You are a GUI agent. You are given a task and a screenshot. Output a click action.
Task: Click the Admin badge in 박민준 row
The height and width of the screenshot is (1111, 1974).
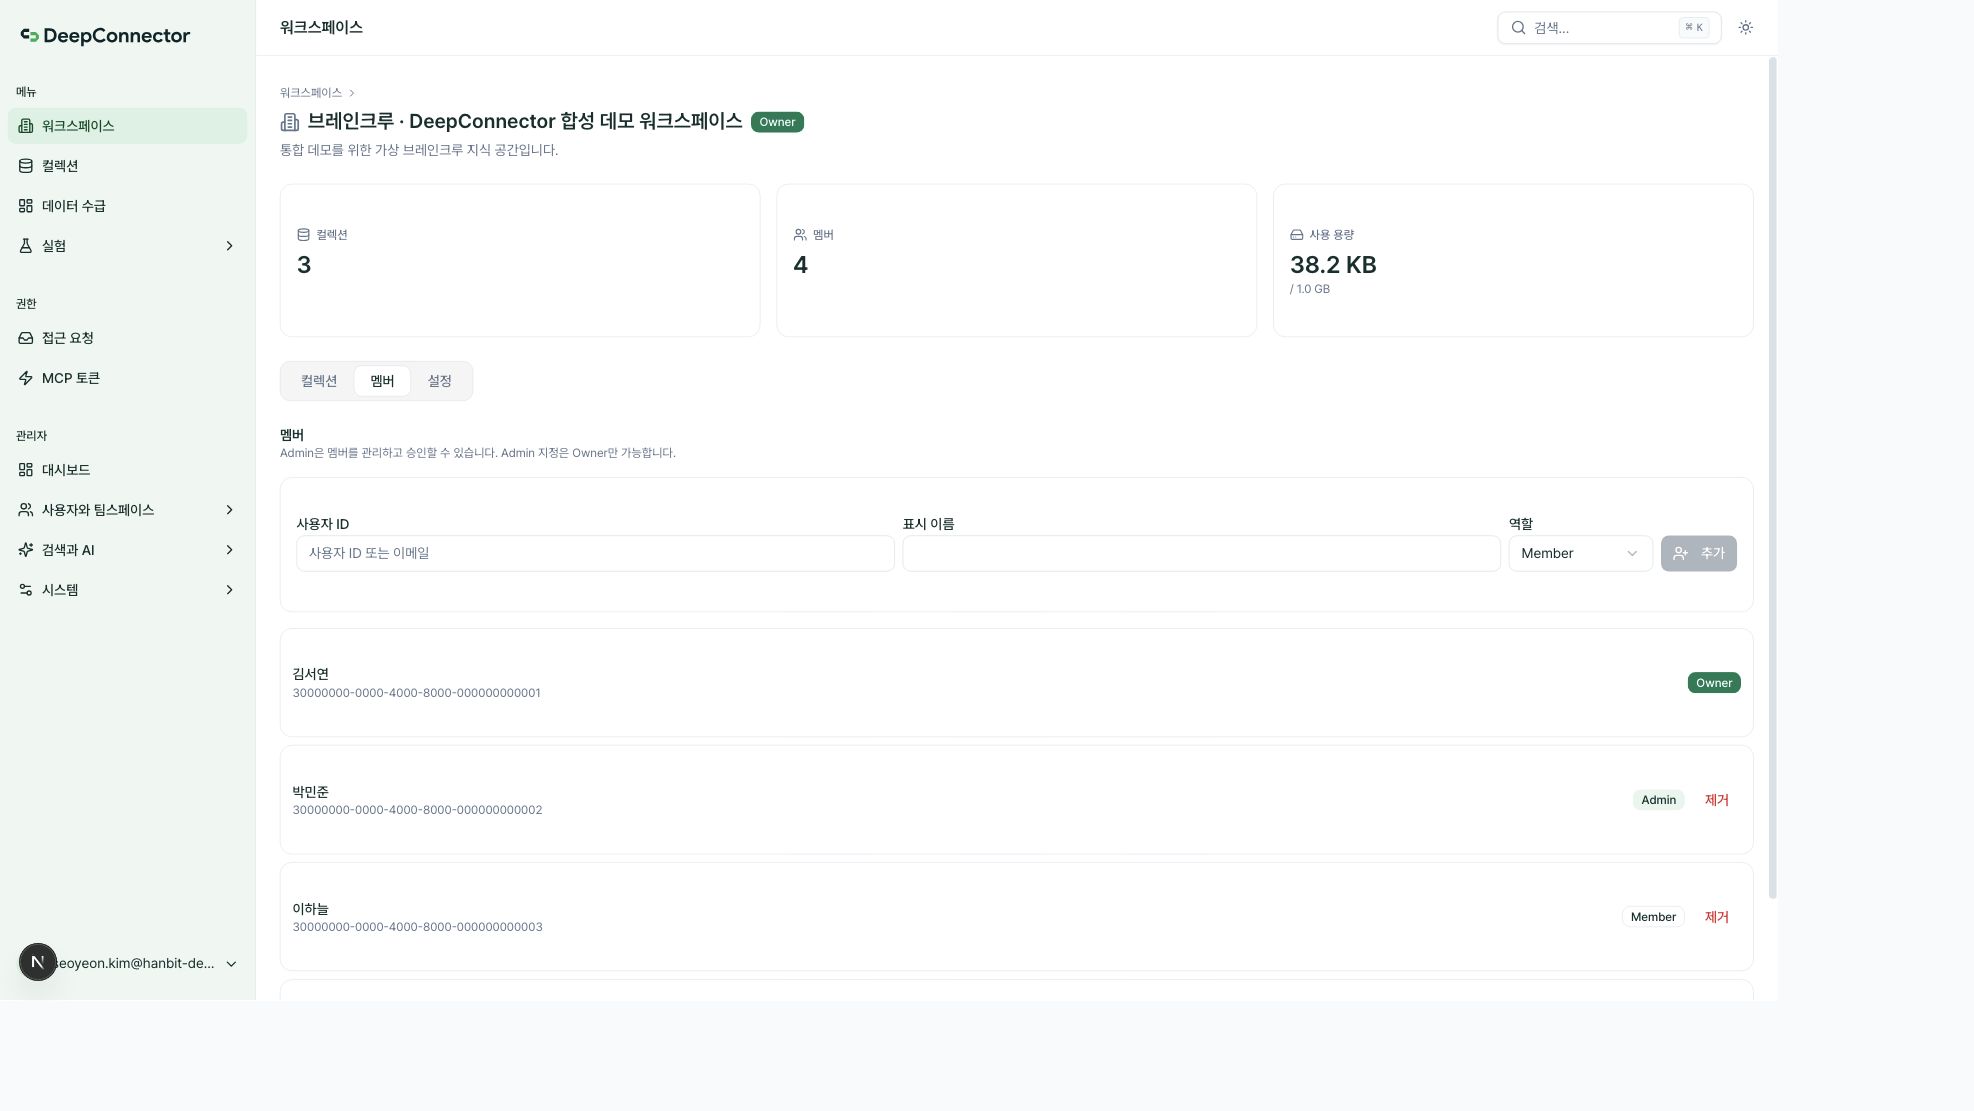pos(1658,800)
